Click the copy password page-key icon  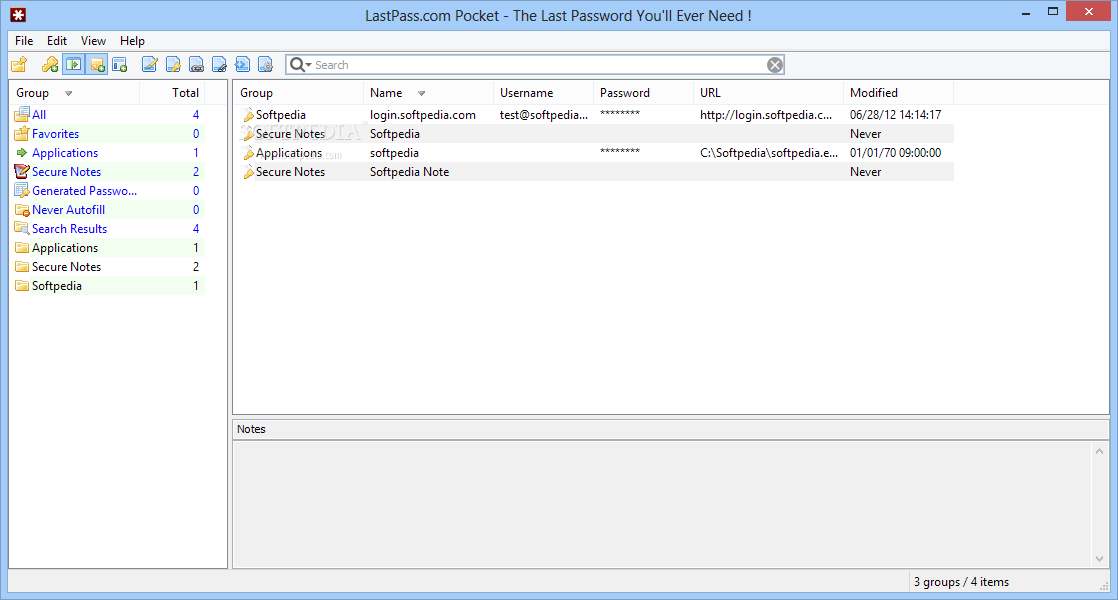coord(173,65)
